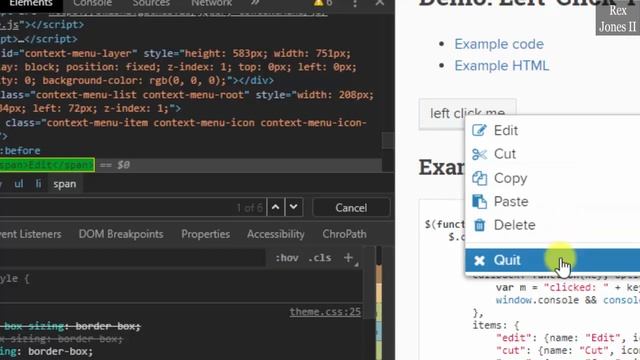Viewport: 640px width, 360px height.
Task: Open the ChroPath tab
Action: point(344,234)
